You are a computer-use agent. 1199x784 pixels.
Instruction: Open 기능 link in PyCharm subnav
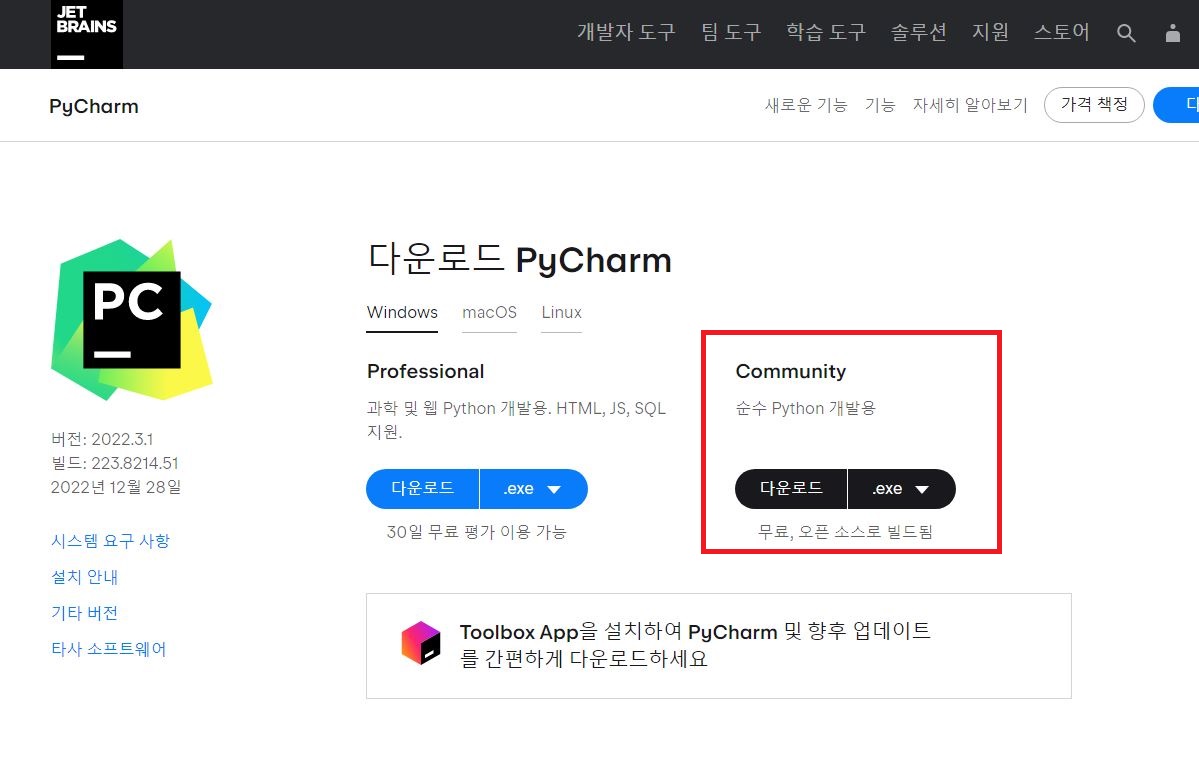[879, 105]
